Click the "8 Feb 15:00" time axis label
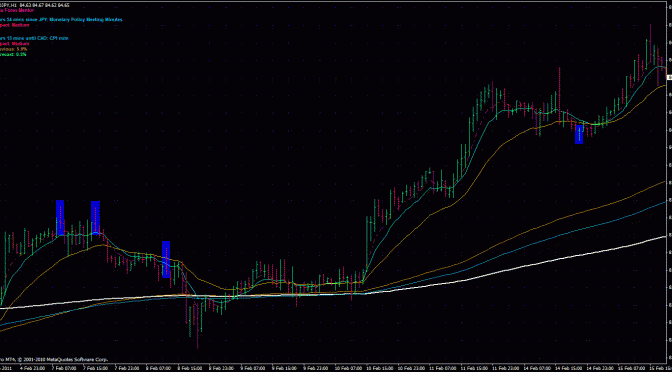Image resolution: width=672 pixels, height=372 pixels. tap(189, 368)
